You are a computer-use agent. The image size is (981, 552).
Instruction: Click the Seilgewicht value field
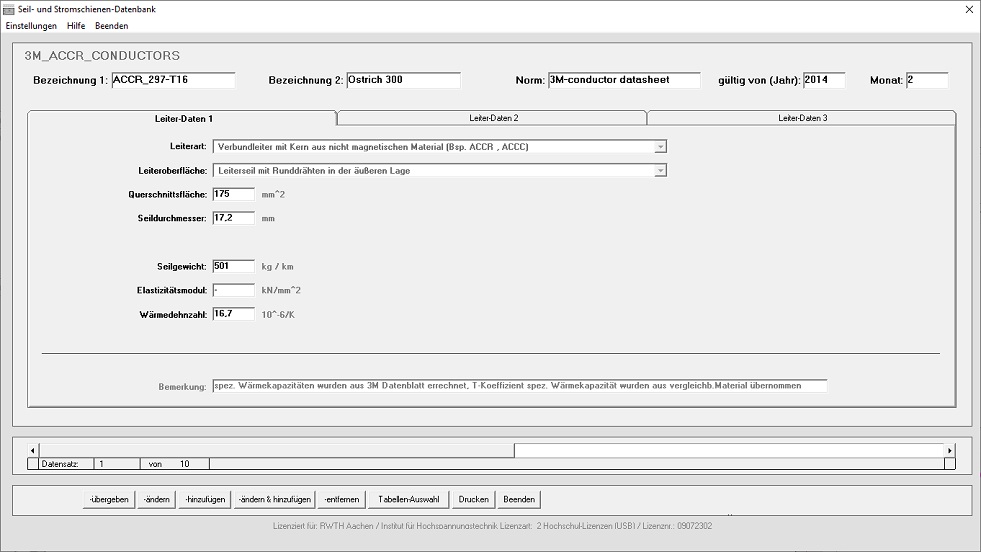click(233, 267)
